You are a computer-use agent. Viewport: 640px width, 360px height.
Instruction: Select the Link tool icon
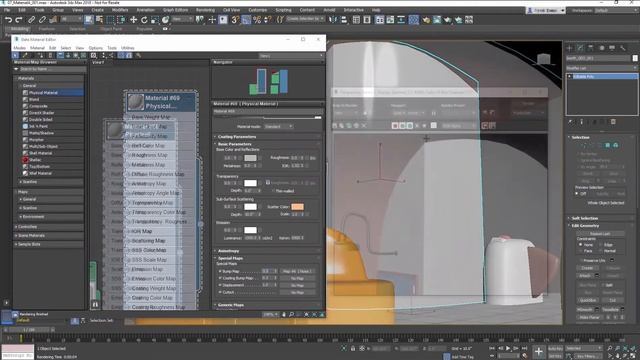31,20
